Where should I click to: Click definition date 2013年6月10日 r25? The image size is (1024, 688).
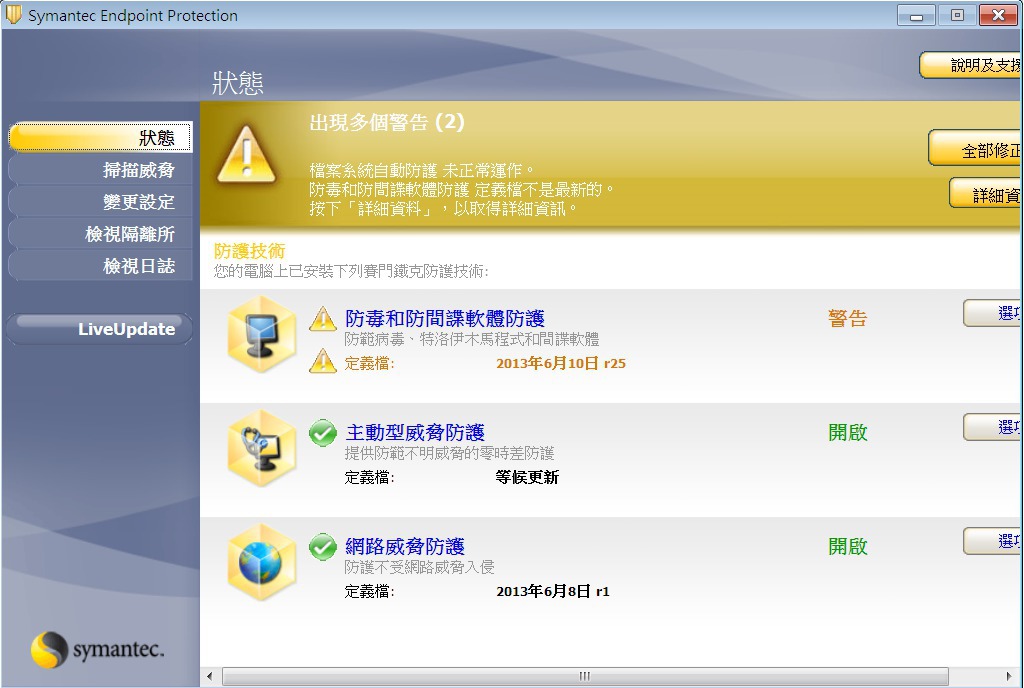tap(561, 364)
